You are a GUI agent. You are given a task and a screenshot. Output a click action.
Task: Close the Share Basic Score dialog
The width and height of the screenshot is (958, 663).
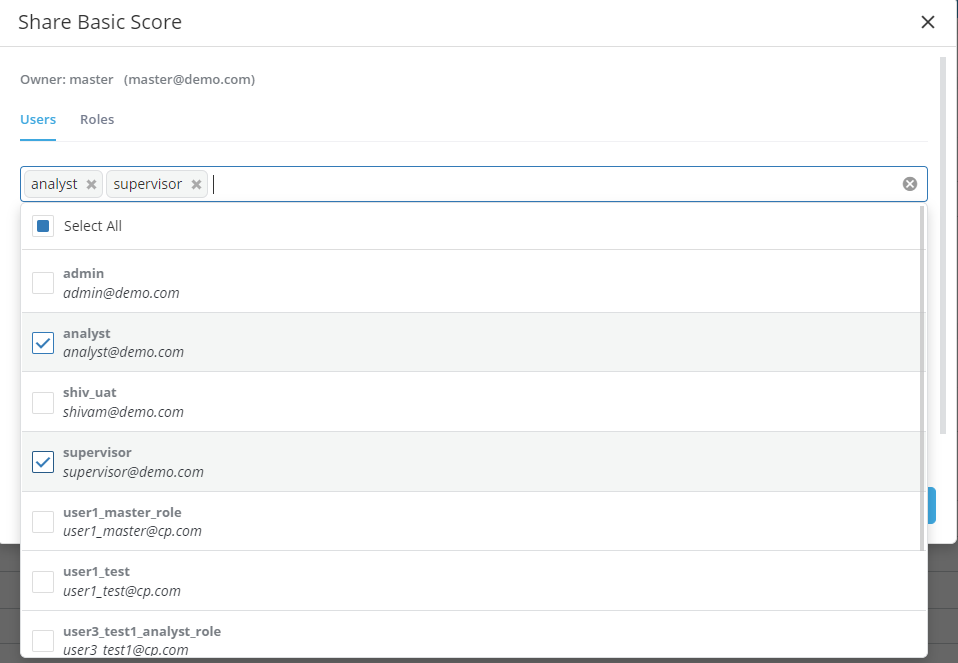pos(927,22)
